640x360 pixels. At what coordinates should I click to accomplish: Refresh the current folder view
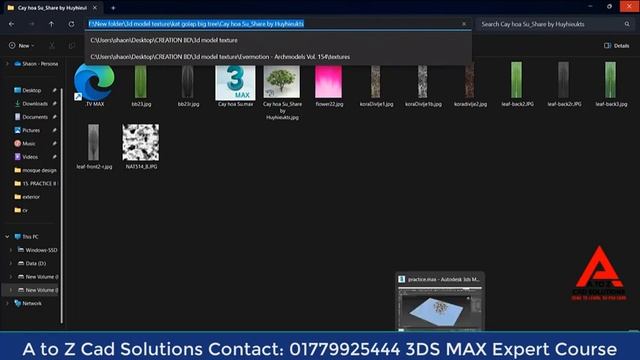(71, 24)
